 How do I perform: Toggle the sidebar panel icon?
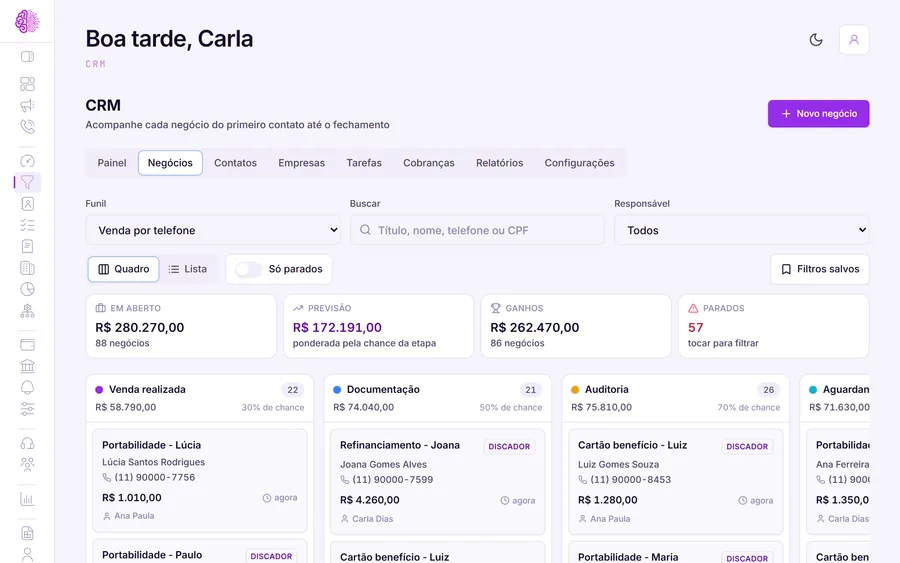(x=27, y=56)
